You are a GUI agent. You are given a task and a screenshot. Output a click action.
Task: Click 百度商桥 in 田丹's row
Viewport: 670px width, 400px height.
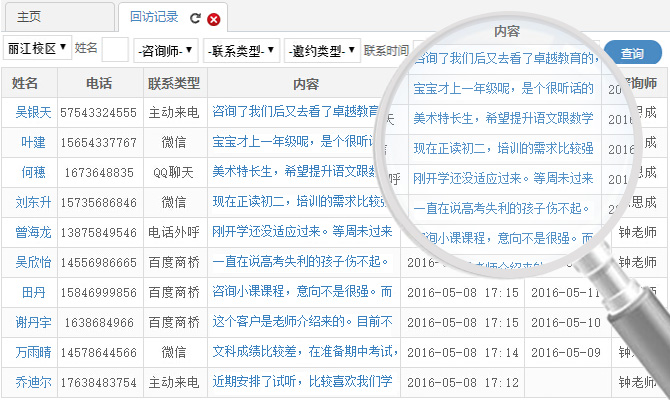click(174, 292)
